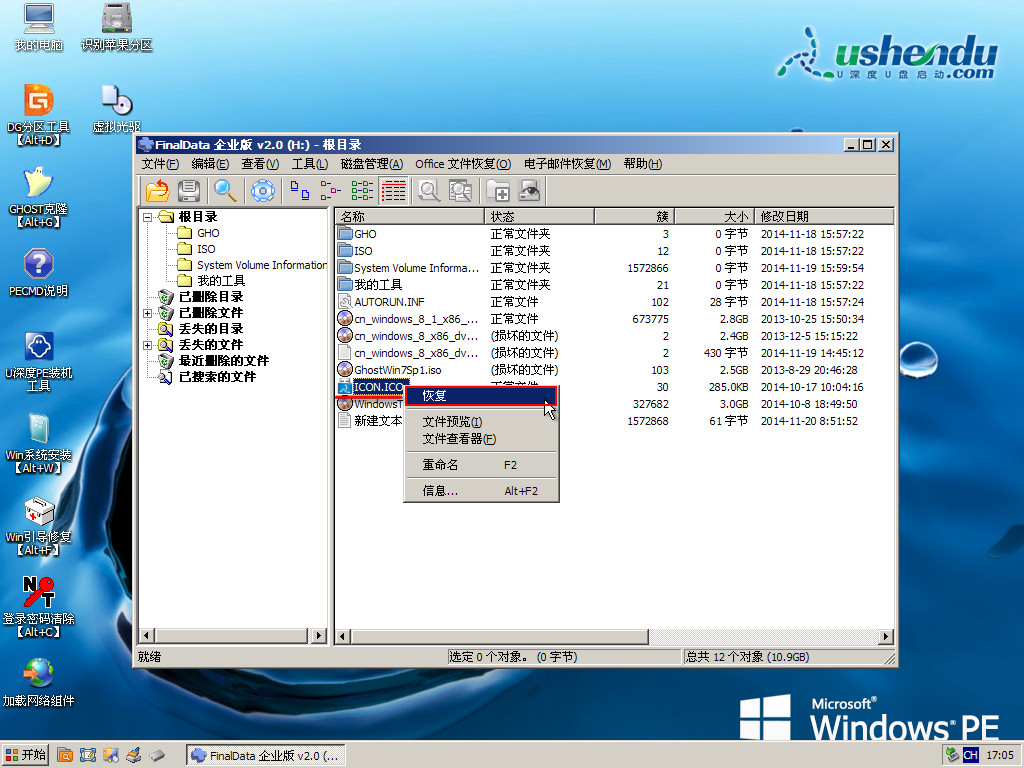Image resolution: width=1024 pixels, height=768 pixels.
Task: Switch to list view (green icon)
Action: [x=362, y=191]
